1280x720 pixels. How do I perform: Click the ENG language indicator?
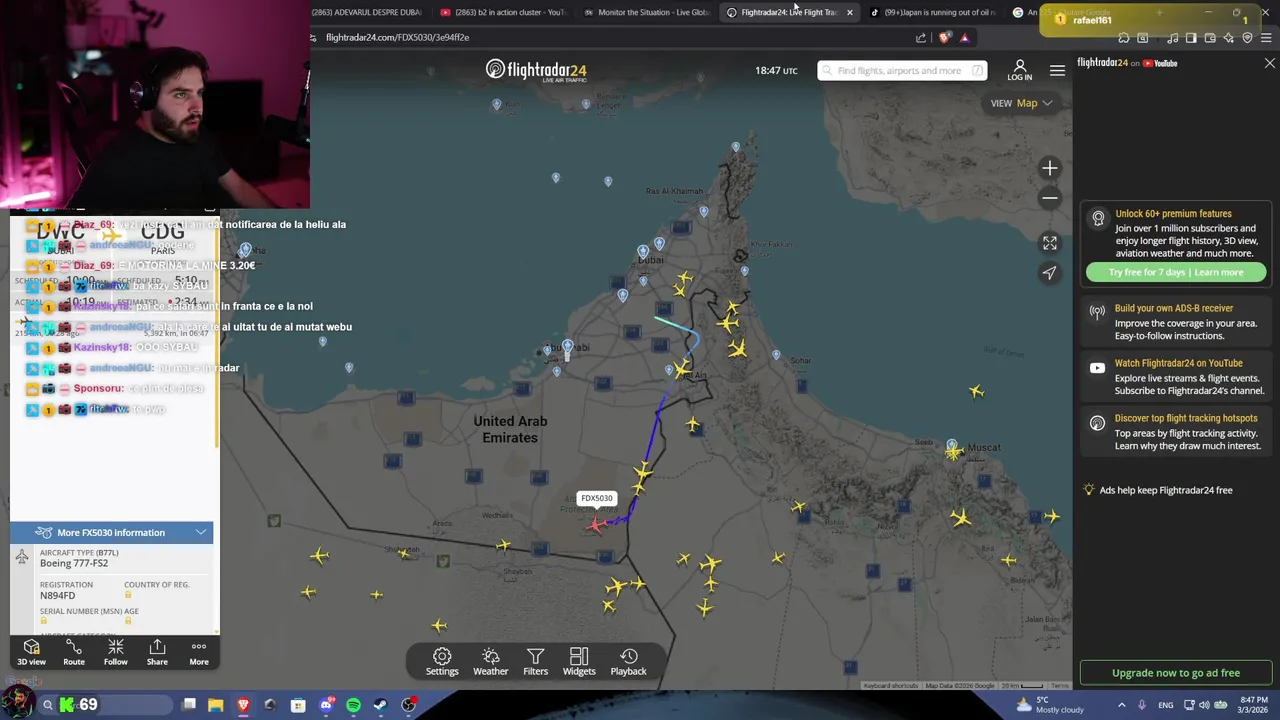pyautogui.click(x=1166, y=705)
